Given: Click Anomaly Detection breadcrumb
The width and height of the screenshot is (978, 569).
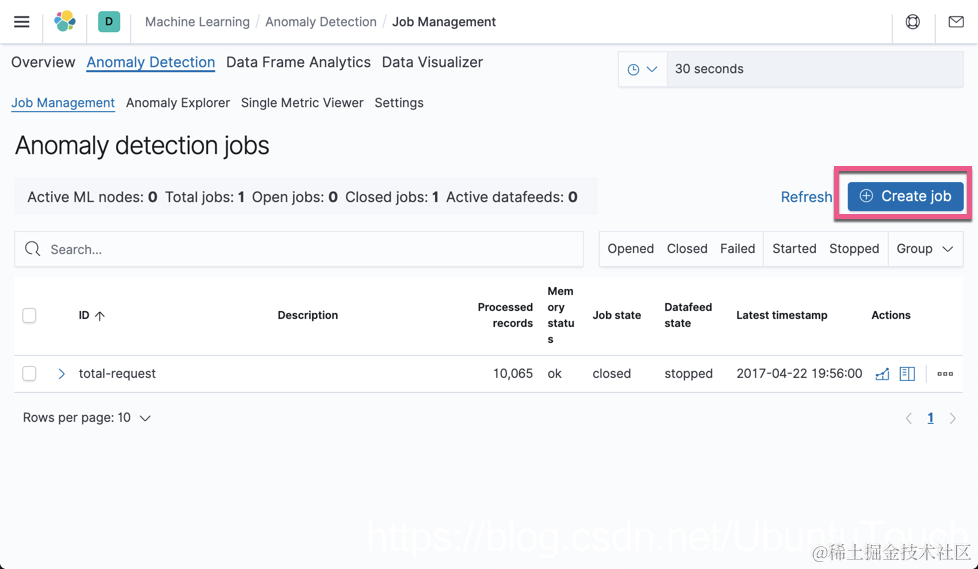Looking at the screenshot, I should tap(321, 22).
